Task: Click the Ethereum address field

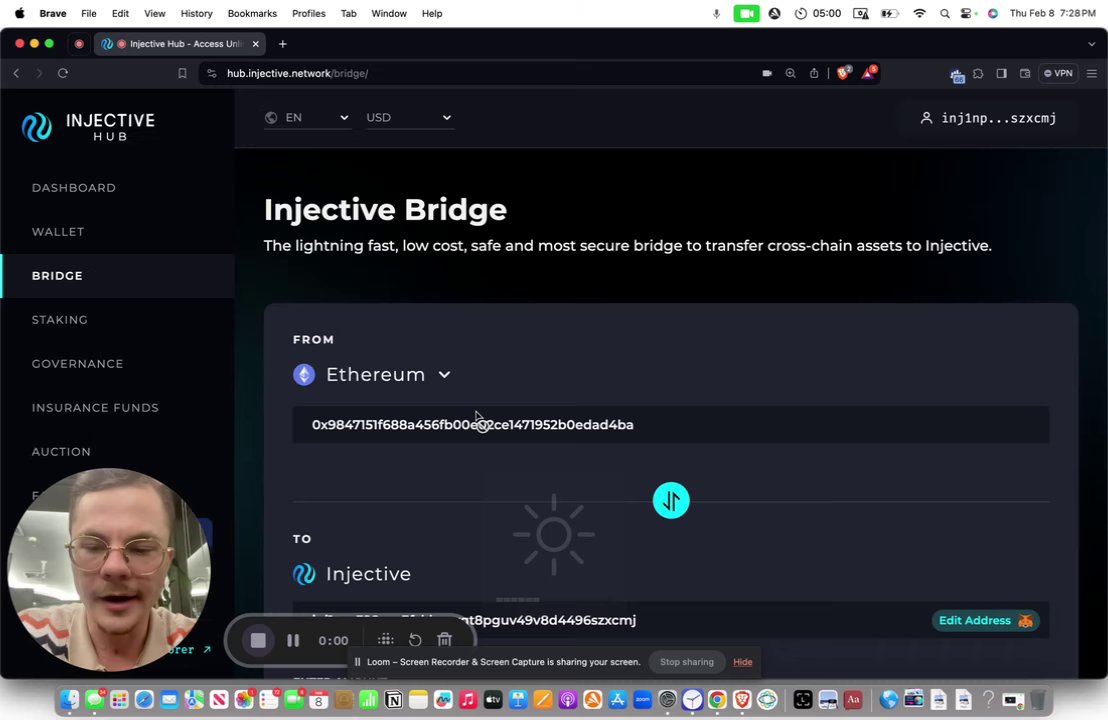Action: click(x=671, y=425)
